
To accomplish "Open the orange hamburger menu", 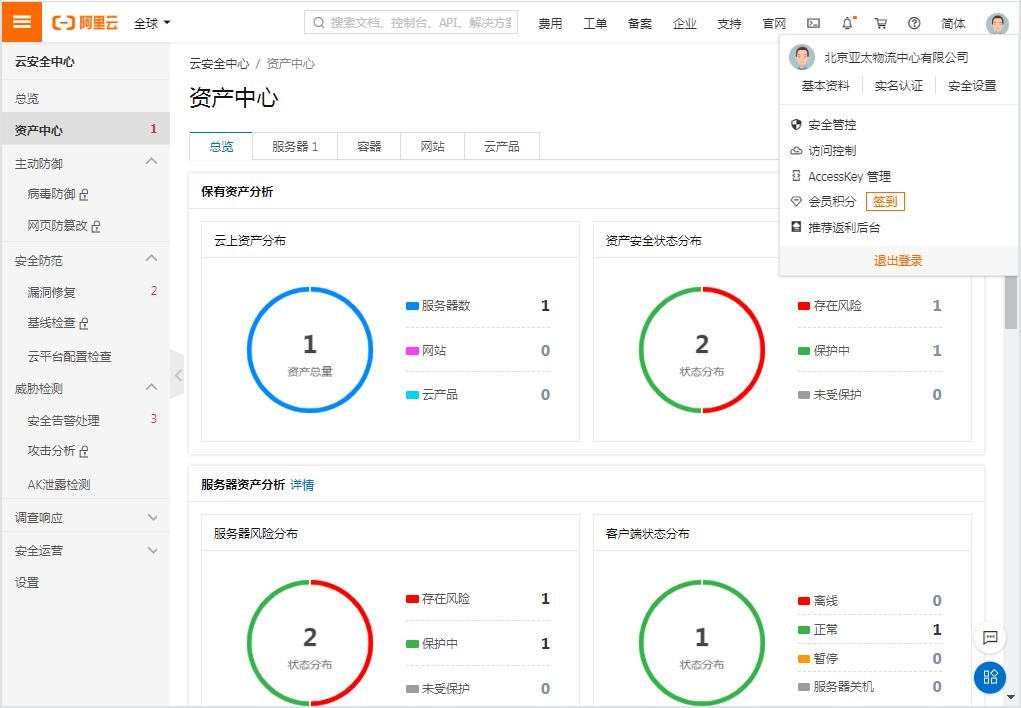I will coord(21,21).
